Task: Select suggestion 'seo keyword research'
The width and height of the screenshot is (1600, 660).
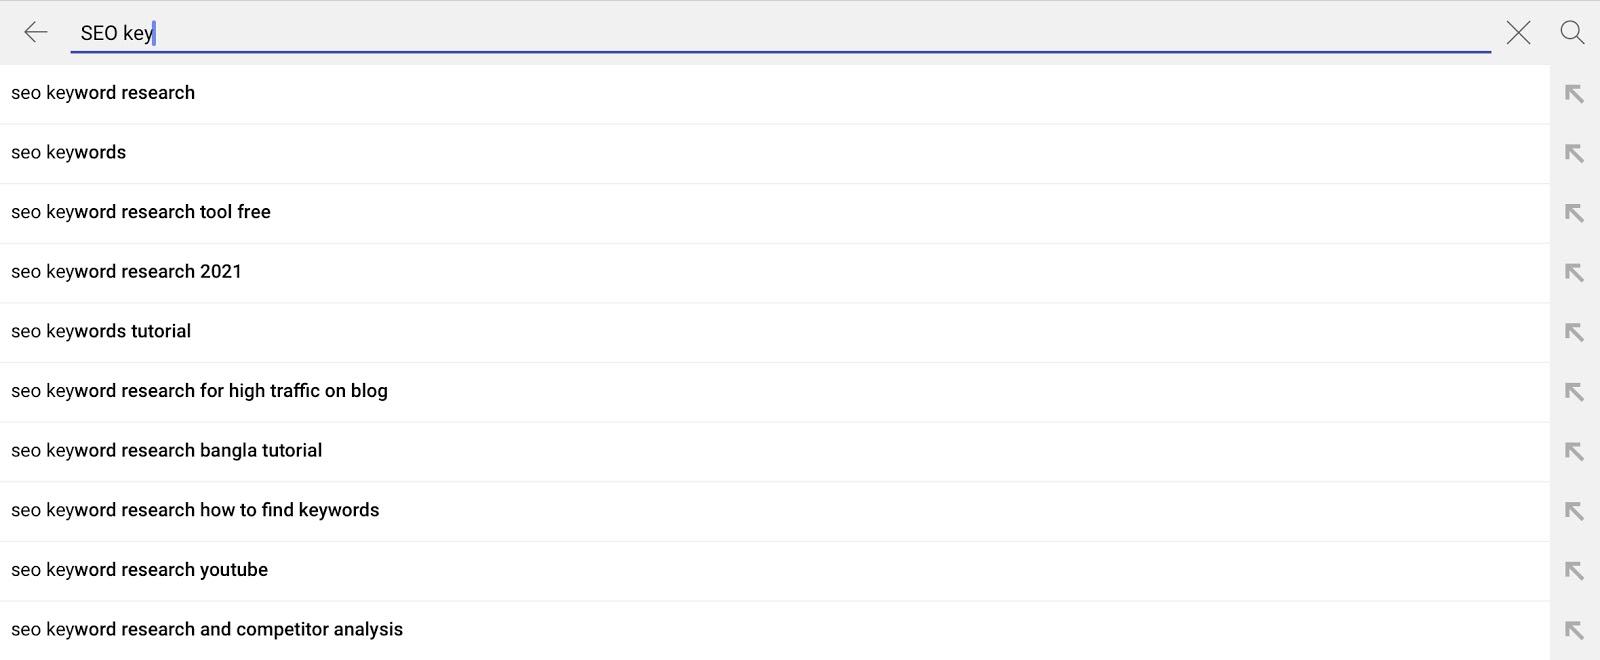Action: click(775, 94)
